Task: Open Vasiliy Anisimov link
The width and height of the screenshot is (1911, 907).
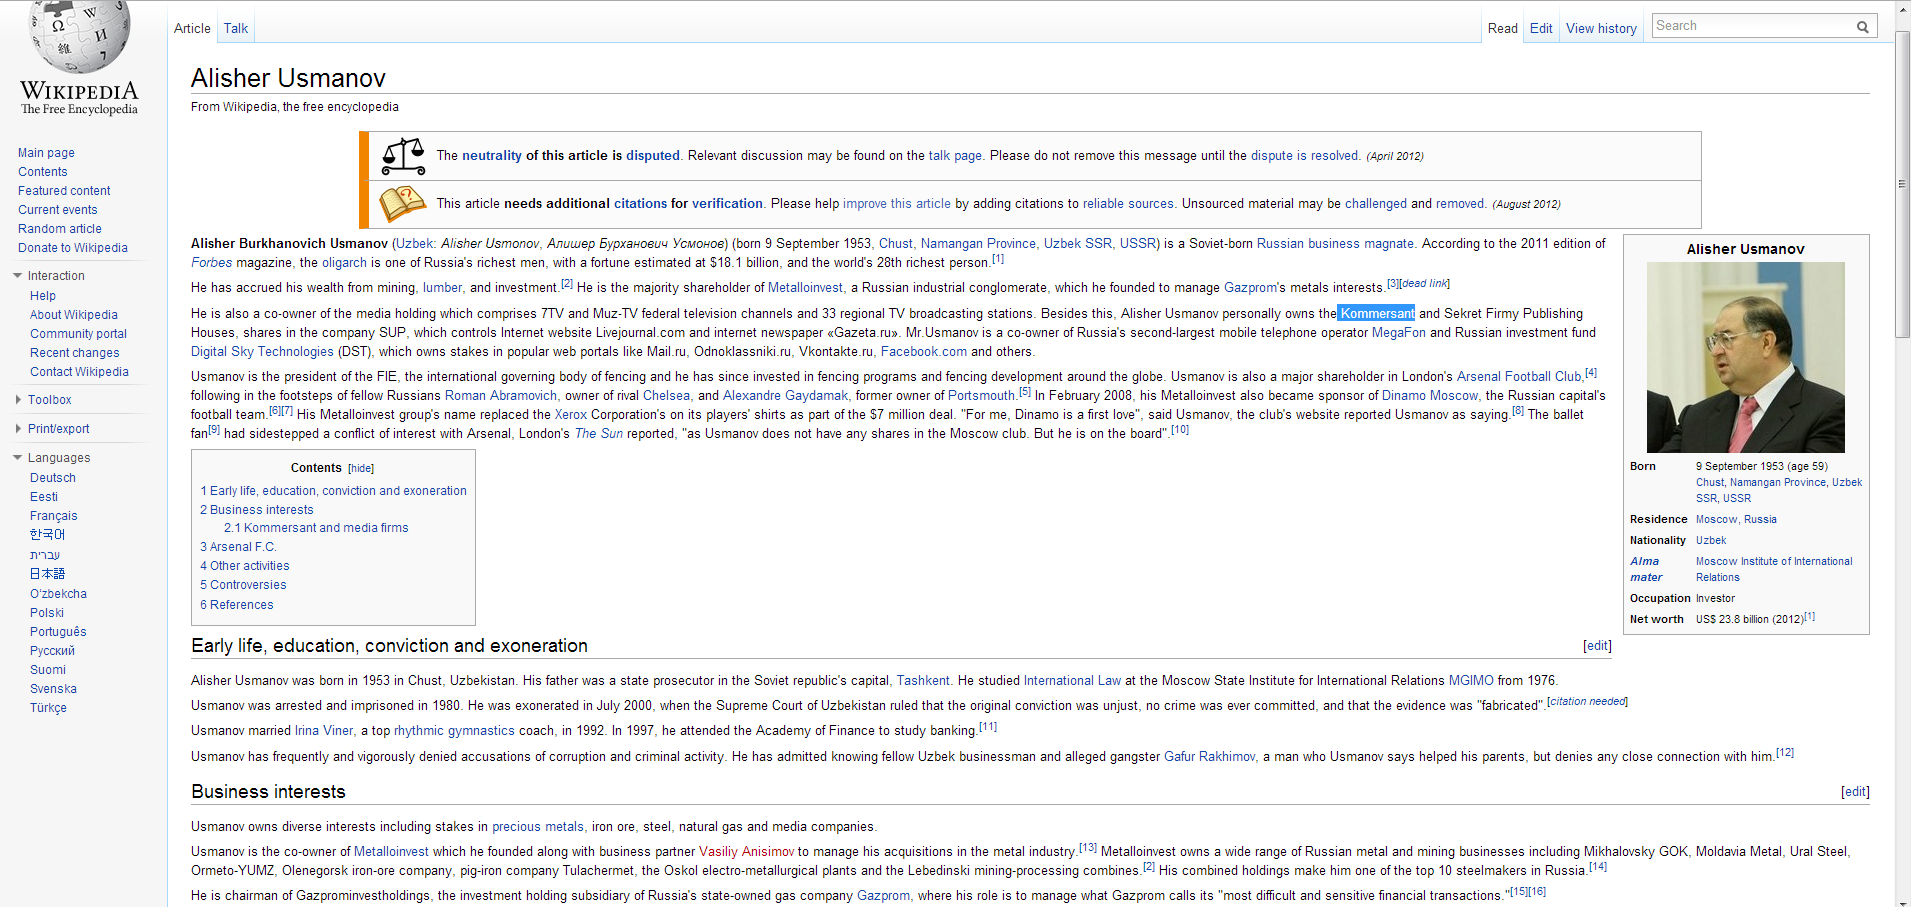Action: [x=746, y=852]
